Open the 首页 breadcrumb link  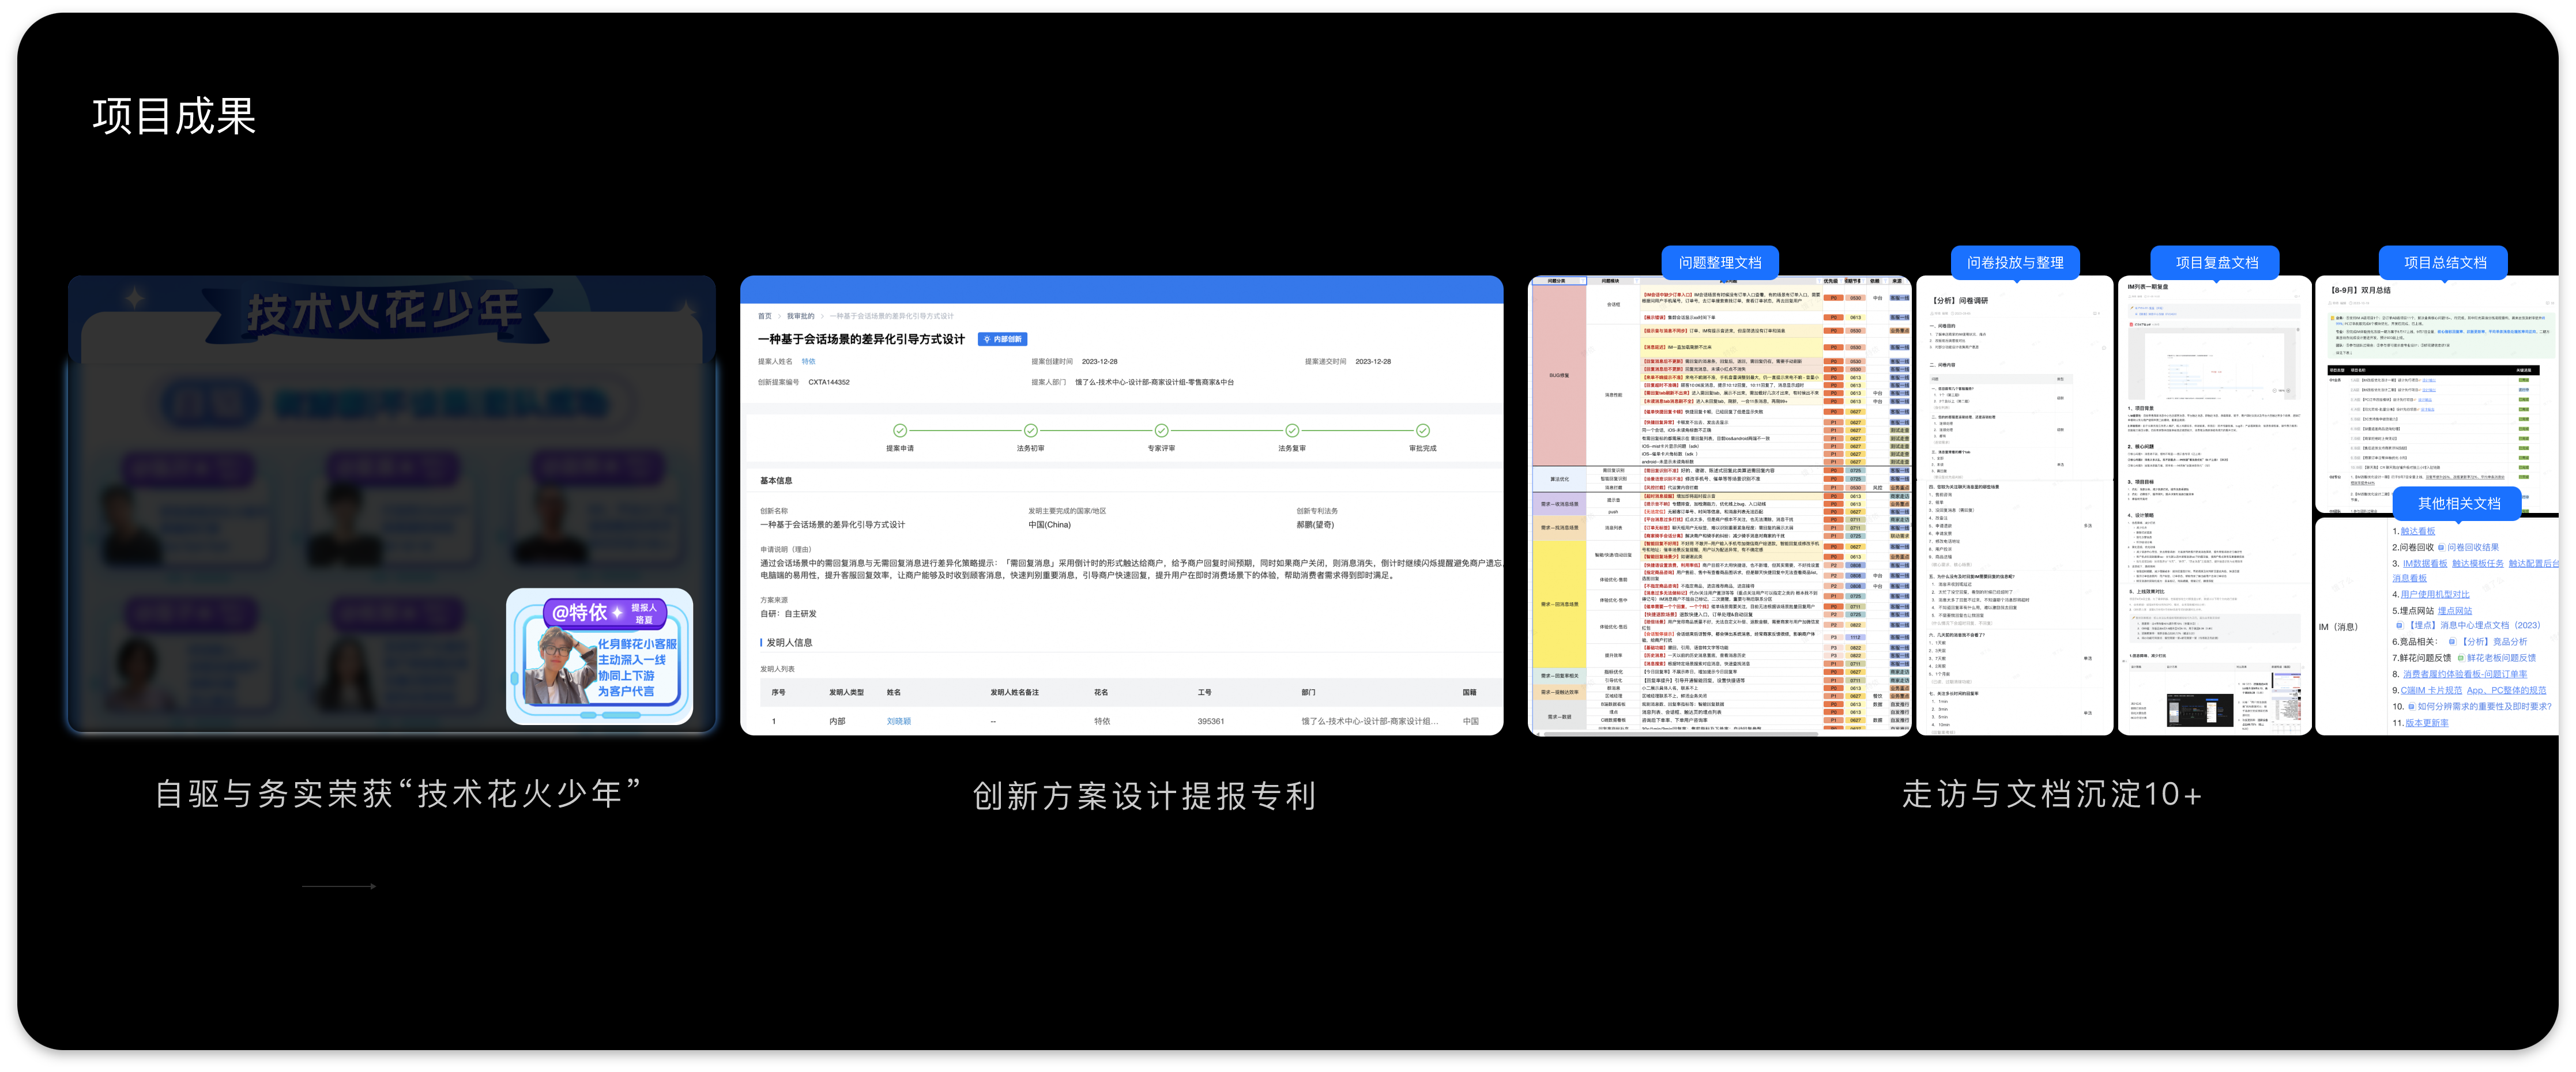click(765, 316)
